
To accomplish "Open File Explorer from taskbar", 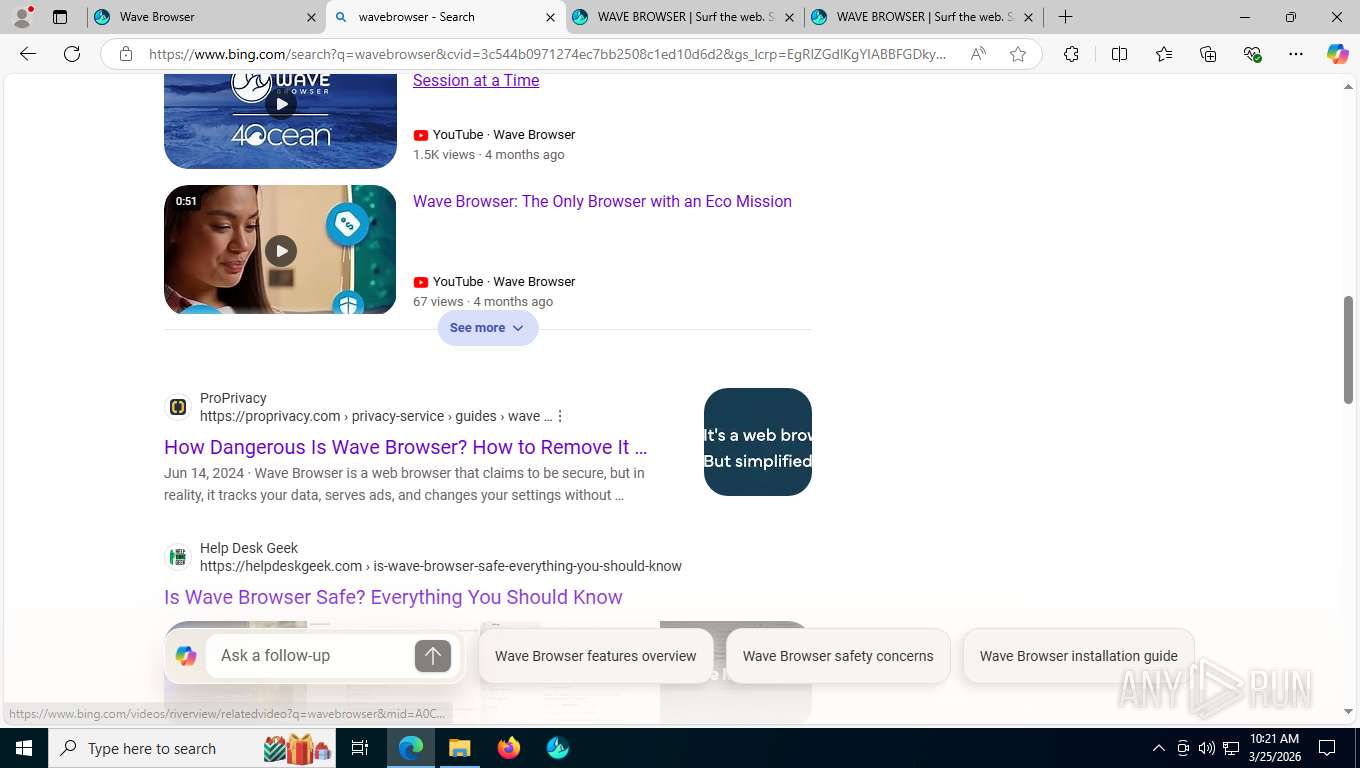I will click(x=459, y=748).
